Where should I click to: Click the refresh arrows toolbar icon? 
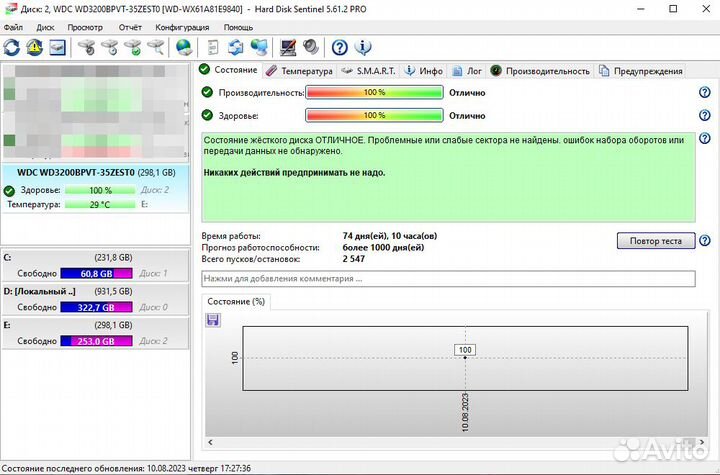[12, 47]
